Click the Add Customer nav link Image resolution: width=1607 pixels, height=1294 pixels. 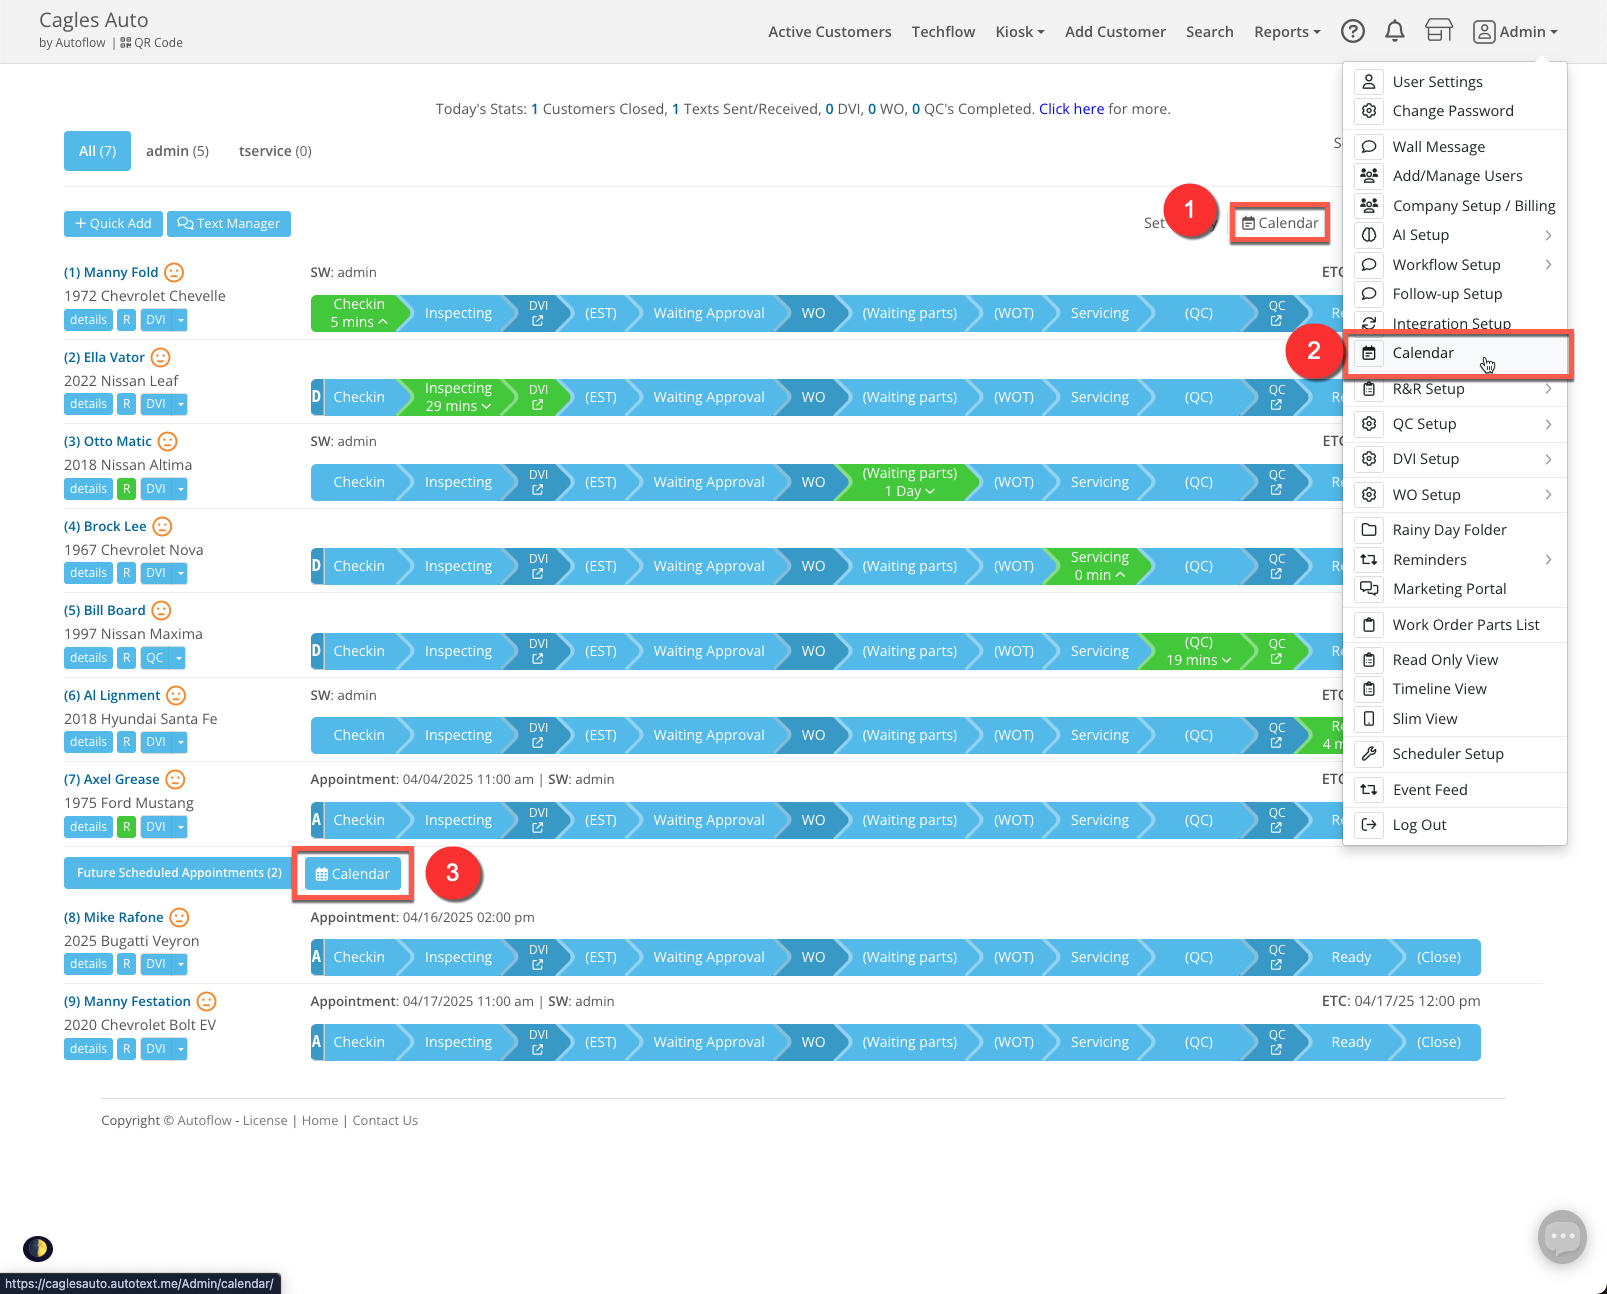point(1115,32)
